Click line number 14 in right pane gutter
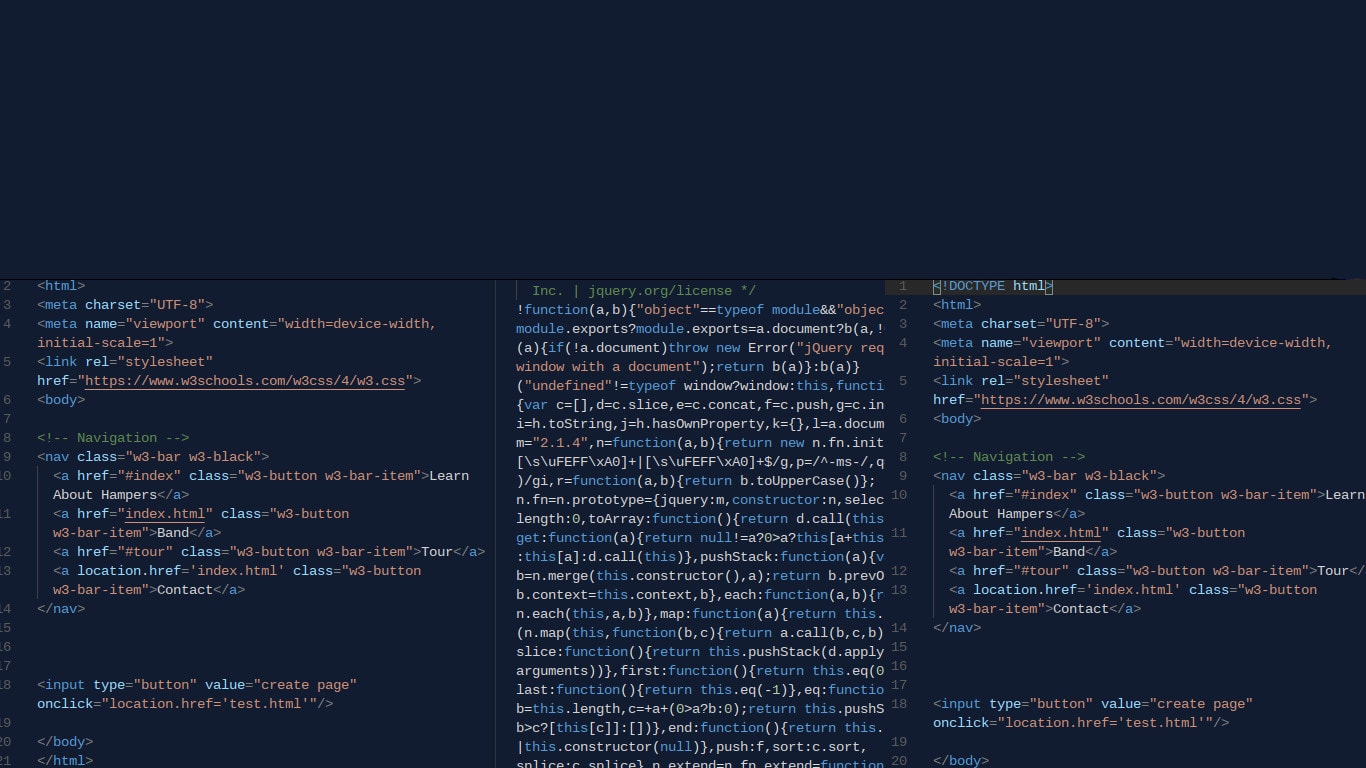This screenshot has width=1366, height=768. [x=899, y=628]
